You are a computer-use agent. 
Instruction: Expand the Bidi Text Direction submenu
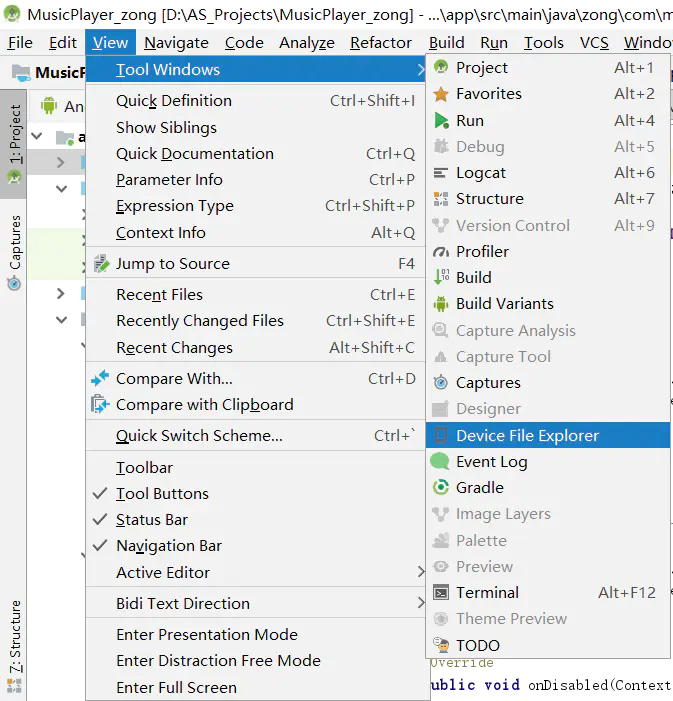tap(421, 604)
